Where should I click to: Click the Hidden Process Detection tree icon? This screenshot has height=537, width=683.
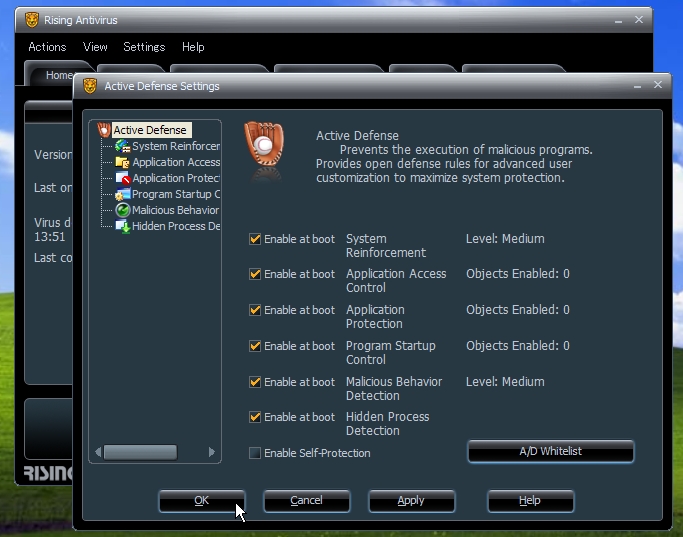coord(122,226)
